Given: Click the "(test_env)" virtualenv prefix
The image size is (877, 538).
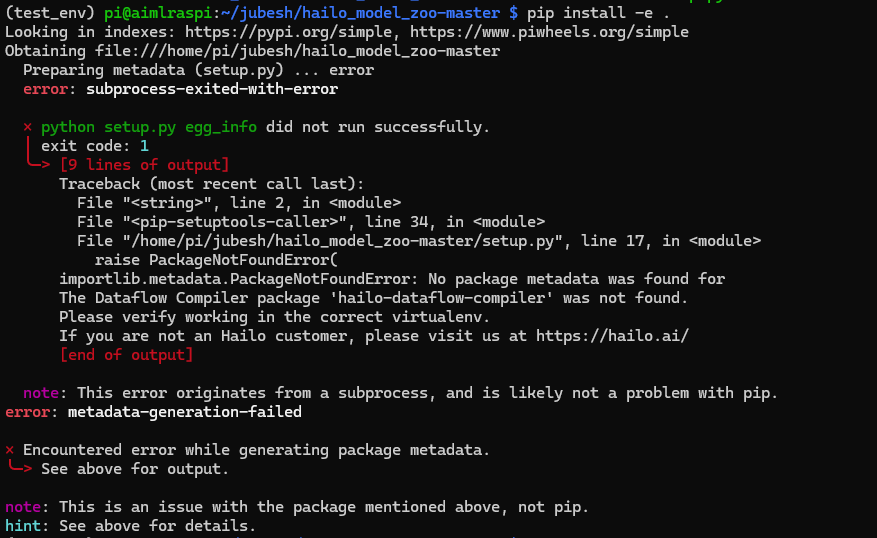Looking at the screenshot, I should click(50, 12).
